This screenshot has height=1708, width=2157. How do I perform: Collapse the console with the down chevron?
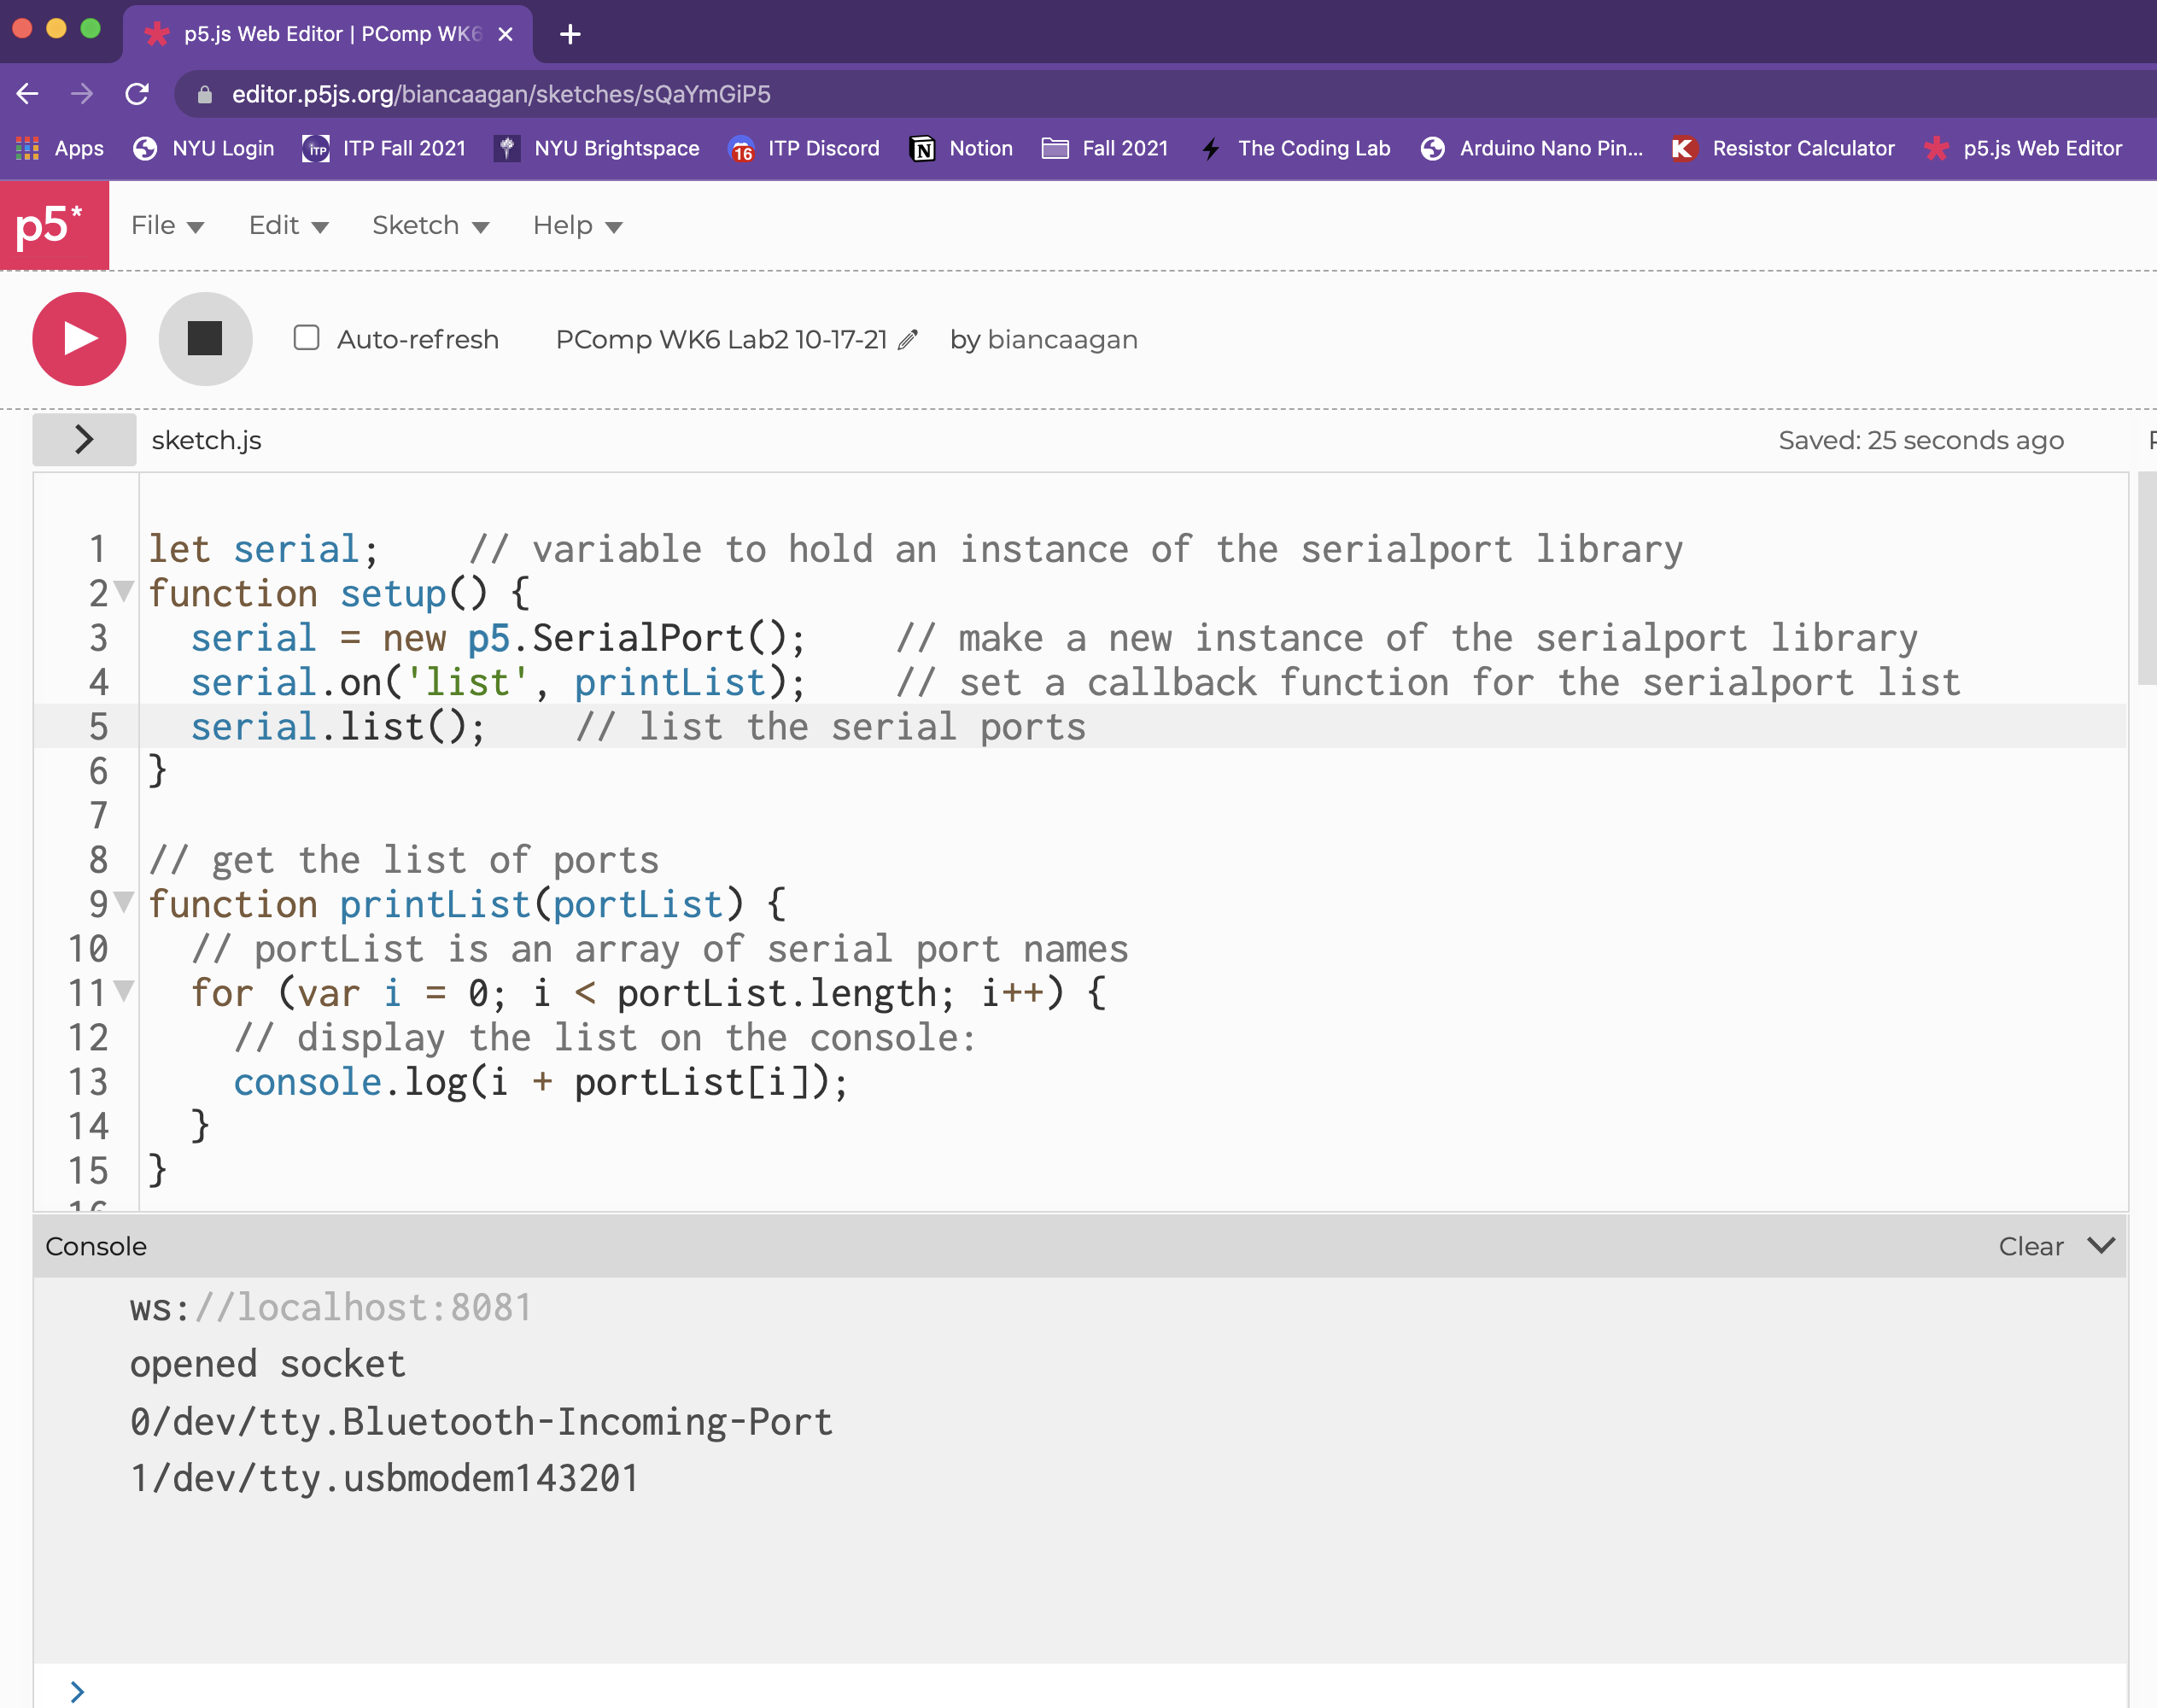coord(2101,1245)
